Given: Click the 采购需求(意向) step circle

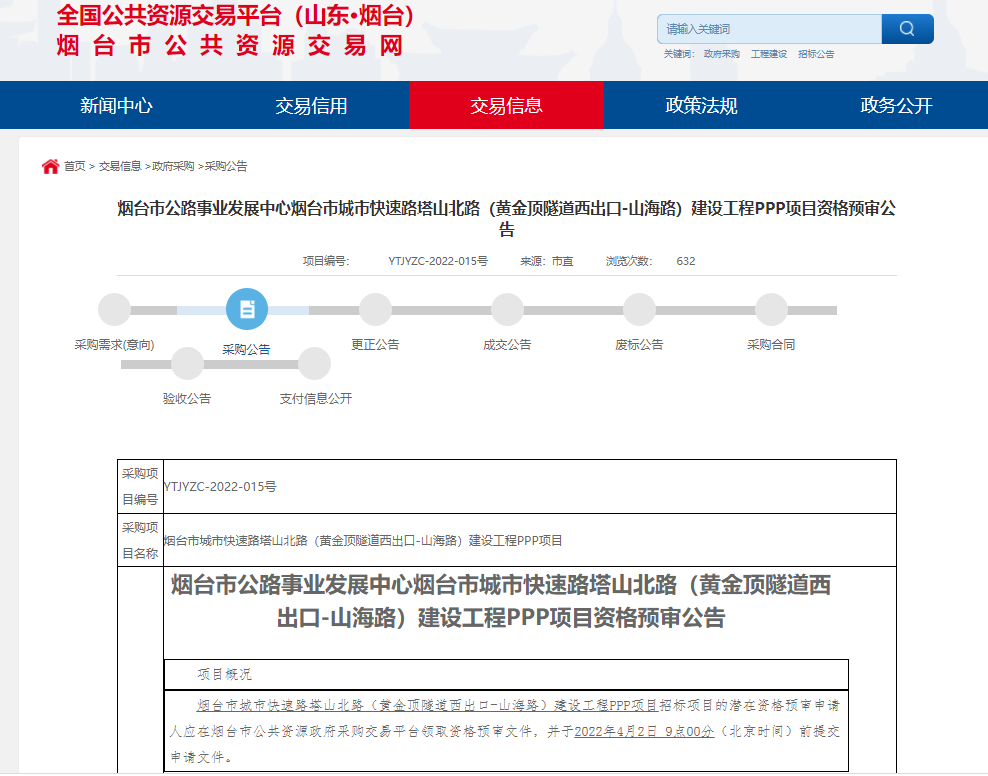Looking at the screenshot, I should click(x=114, y=310).
